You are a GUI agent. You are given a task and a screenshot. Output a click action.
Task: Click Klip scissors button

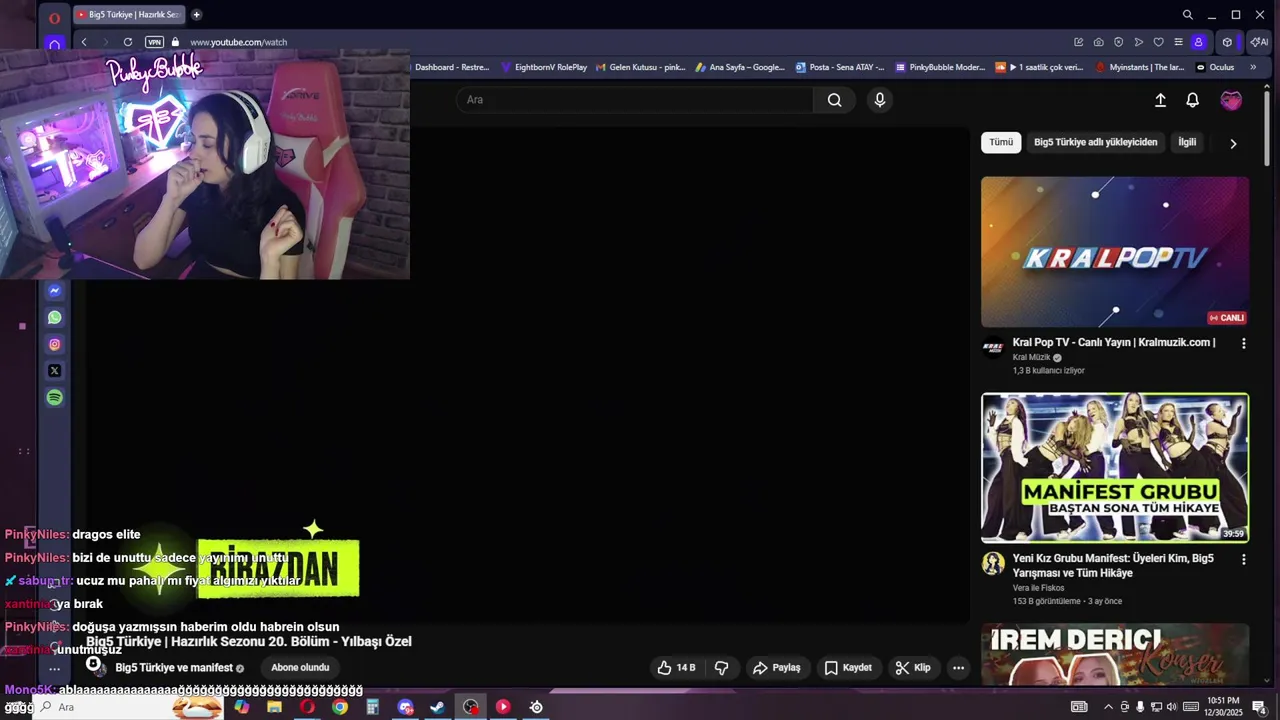(913, 667)
